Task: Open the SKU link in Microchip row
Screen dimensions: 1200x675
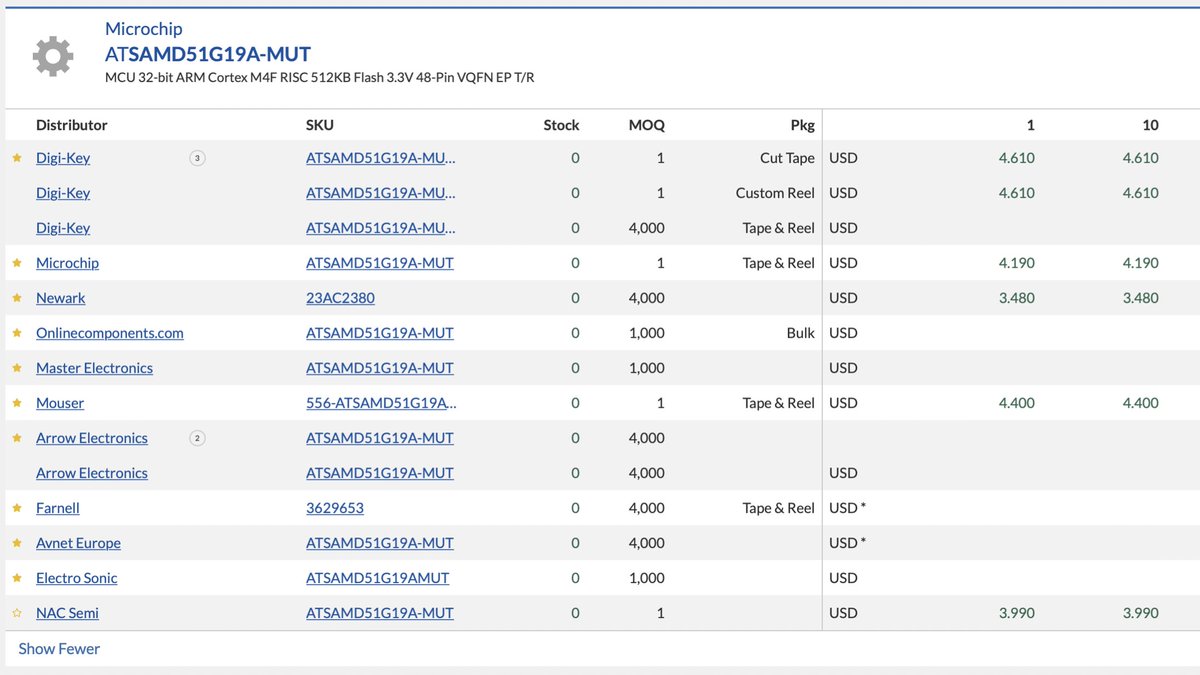Action: tap(380, 263)
